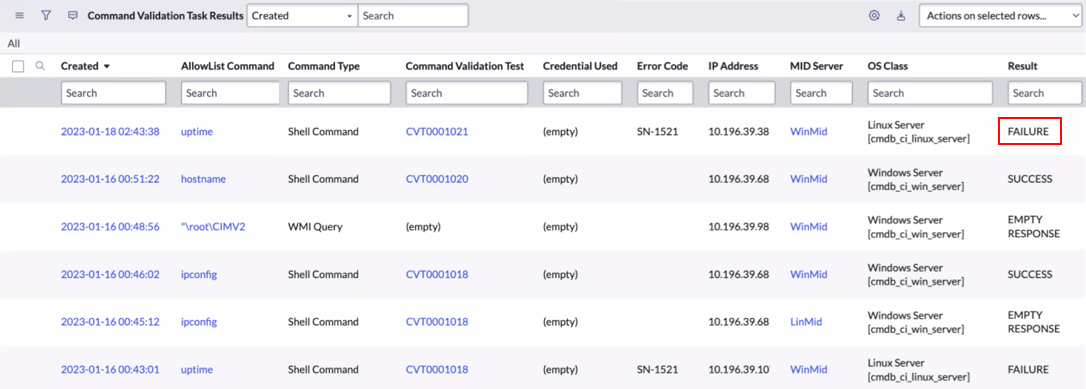The image size is (1086, 389).
Task: Sort by Created column header arrow
Action: [x=107, y=66]
